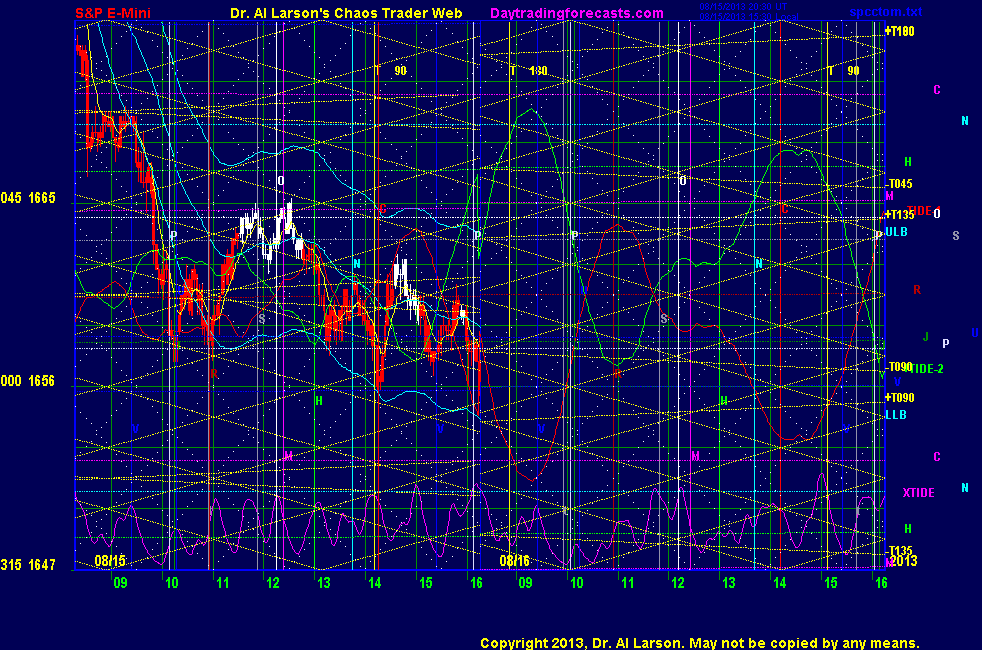Click the green 'TIDE-2' legend label
The width and height of the screenshot is (982, 650).
coord(927,369)
